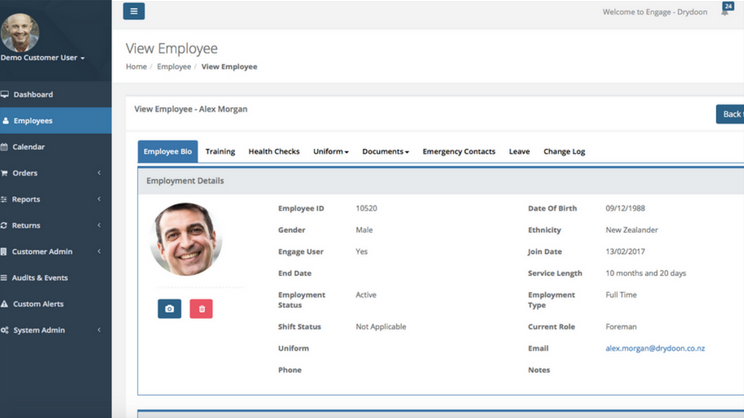The width and height of the screenshot is (744, 418).
Task: Click the Employee breadcrumb link
Action: click(174, 67)
